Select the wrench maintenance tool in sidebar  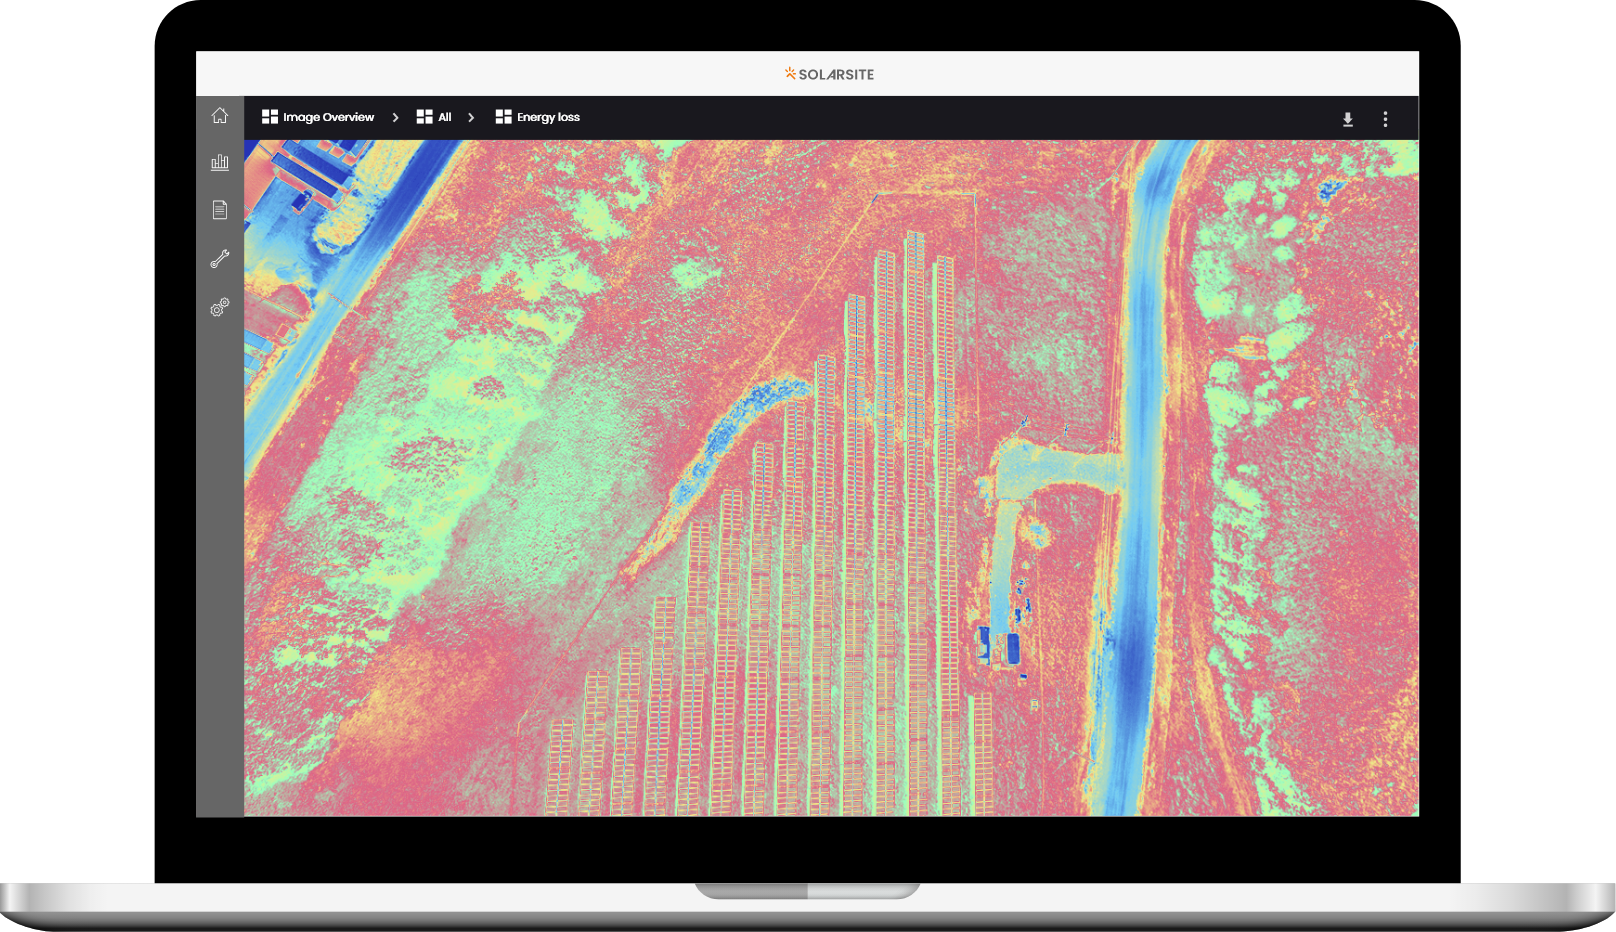(220, 257)
